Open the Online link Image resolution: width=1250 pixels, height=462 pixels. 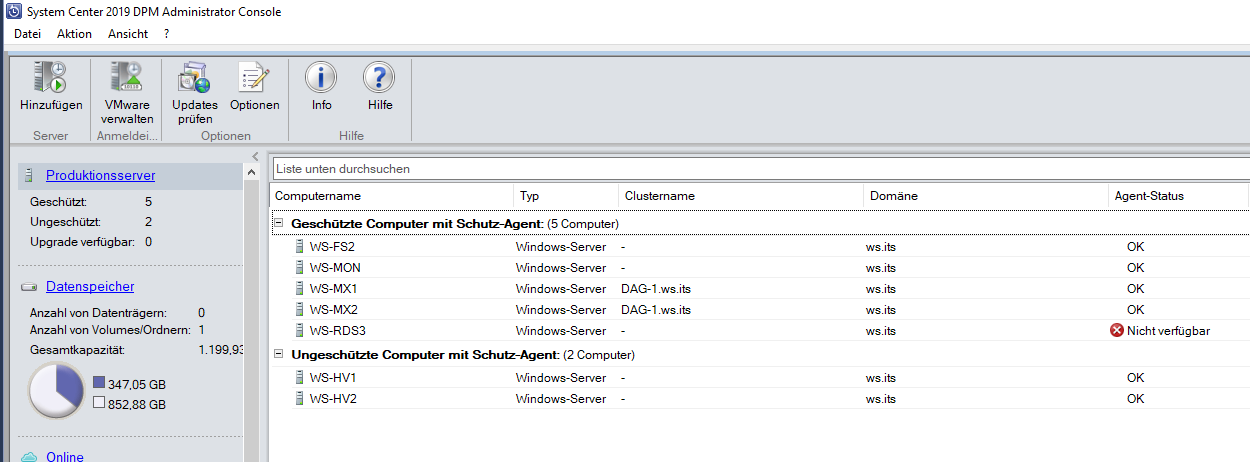[65, 456]
